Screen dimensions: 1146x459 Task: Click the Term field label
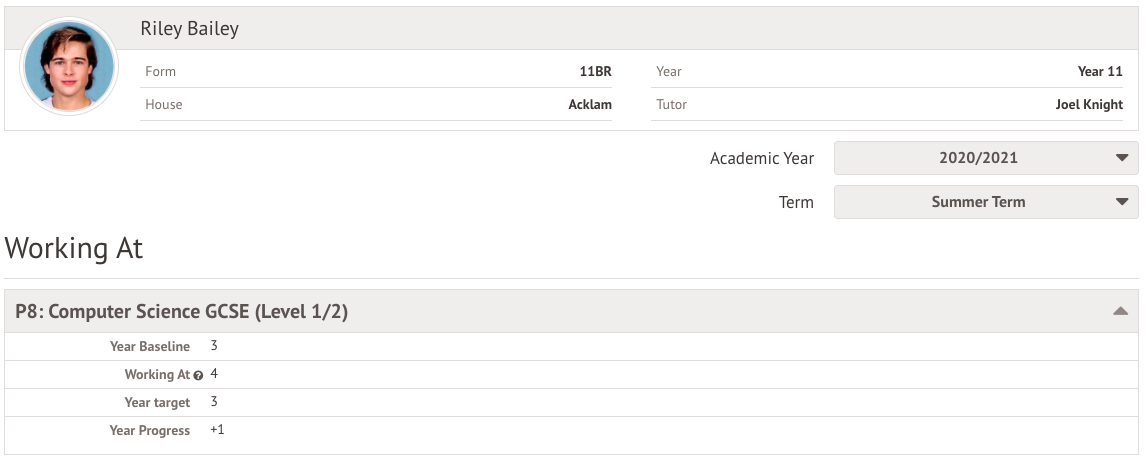(796, 202)
